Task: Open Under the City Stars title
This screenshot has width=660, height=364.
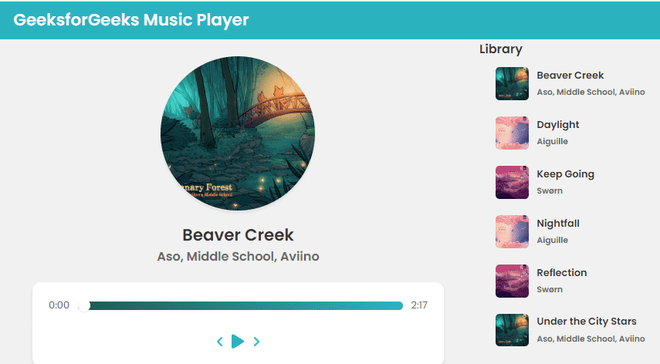Action: point(586,321)
